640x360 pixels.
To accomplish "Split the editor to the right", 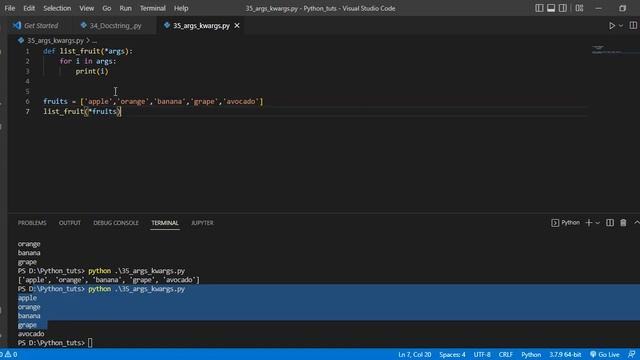I will click(x=633, y=25).
